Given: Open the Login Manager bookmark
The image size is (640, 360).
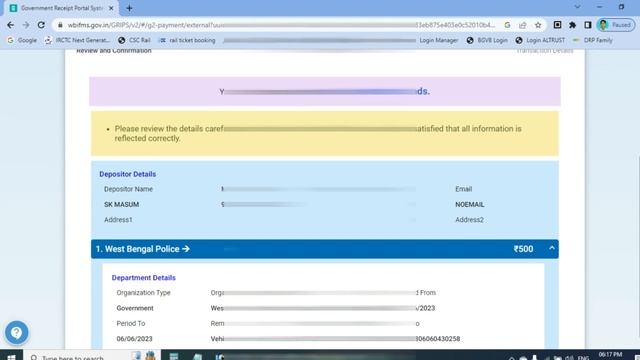Looking at the screenshot, I should pyautogui.click(x=438, y=40).
